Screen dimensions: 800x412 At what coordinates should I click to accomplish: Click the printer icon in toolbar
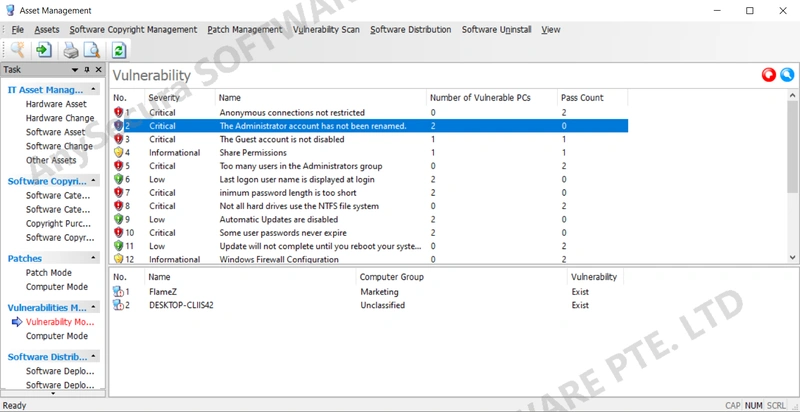tap(71, 50)
